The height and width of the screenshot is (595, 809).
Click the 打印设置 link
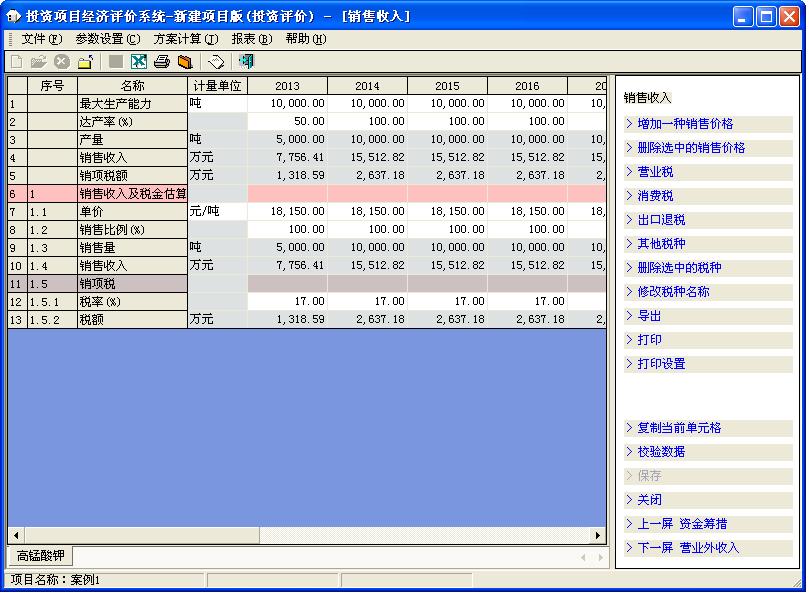[x=661, y=364]
